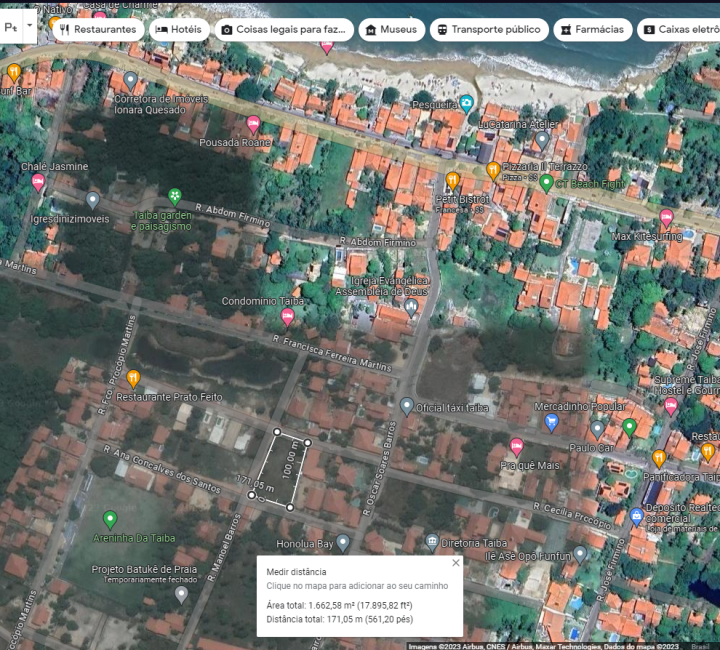
Task: Click R. Ana Gonçalves dos Santos label
Action: [x=162, y=469]
